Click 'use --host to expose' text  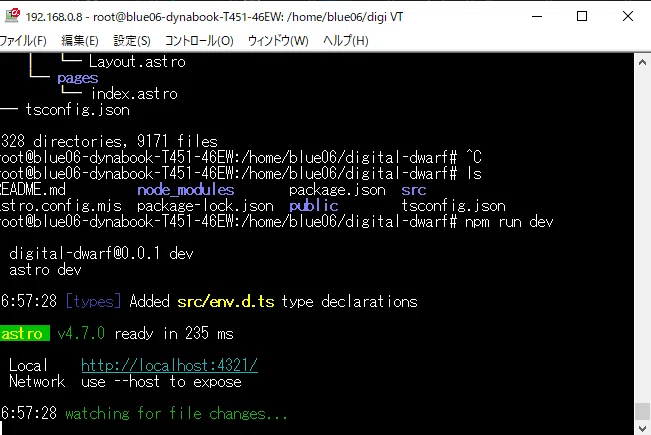pyautogui.click(x=161, y=381)
